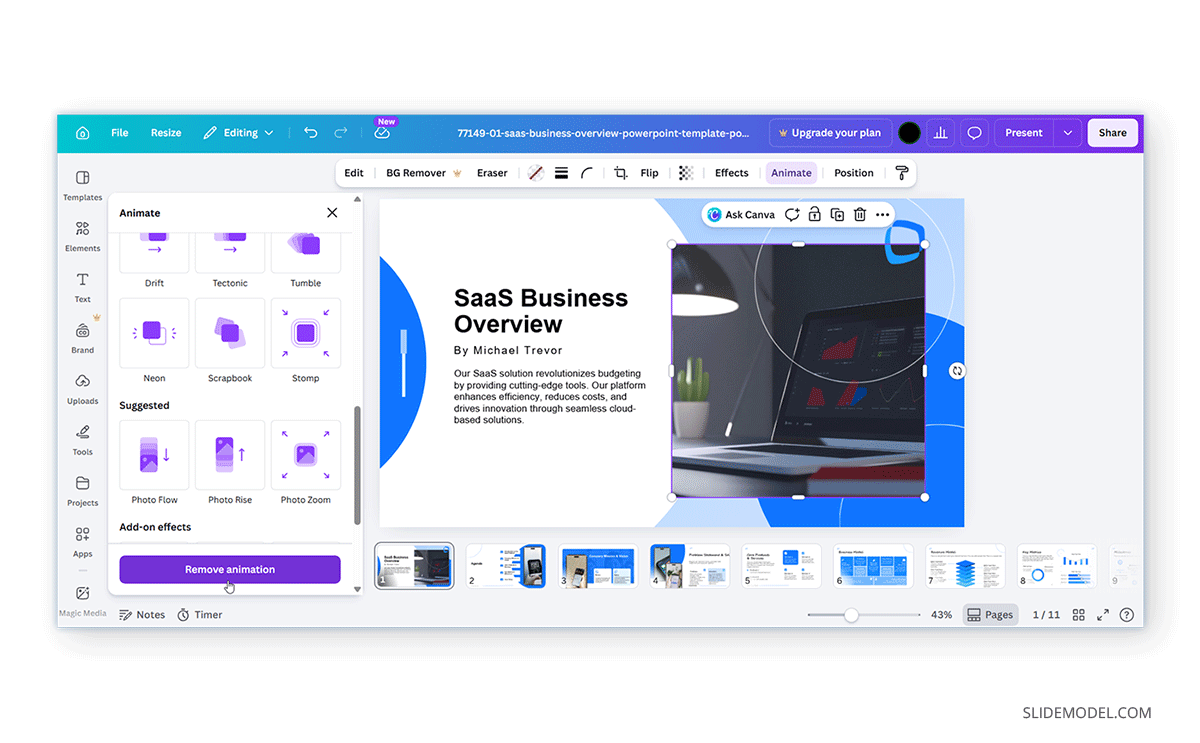
Task: Click the Animate toolbar button
Action: click(791, 173)
